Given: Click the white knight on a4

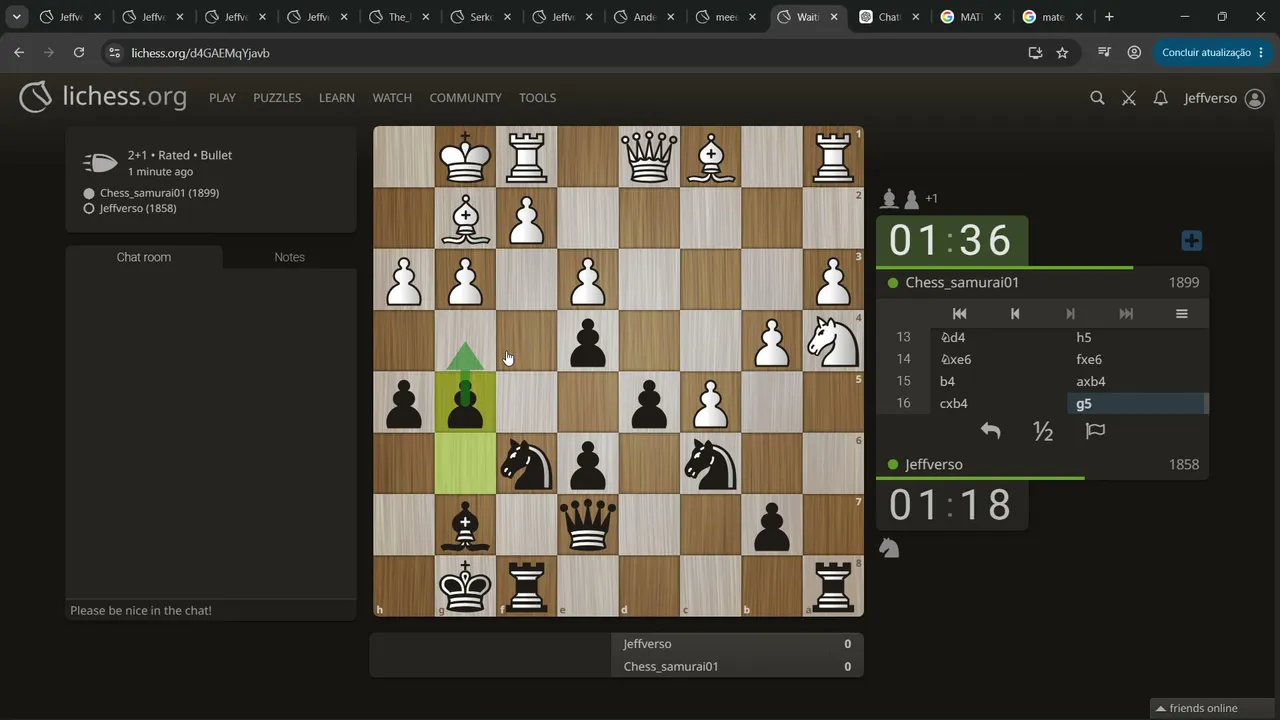Looking at the screenshot, I should (833, 341).
